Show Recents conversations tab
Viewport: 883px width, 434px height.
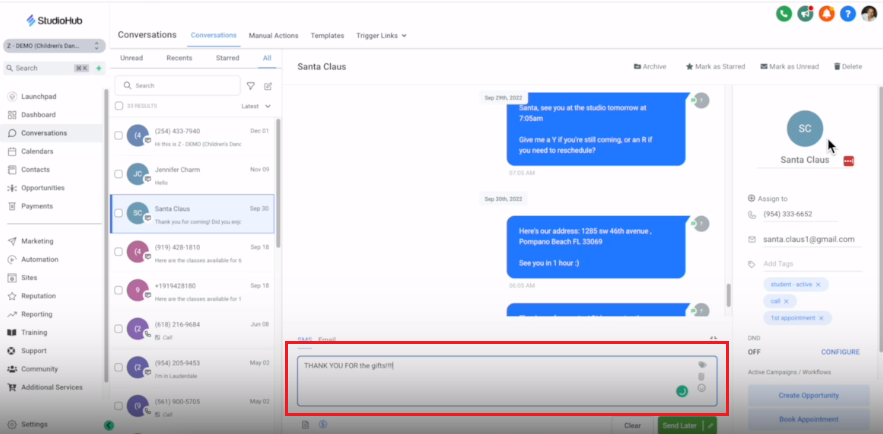(179, 58)
